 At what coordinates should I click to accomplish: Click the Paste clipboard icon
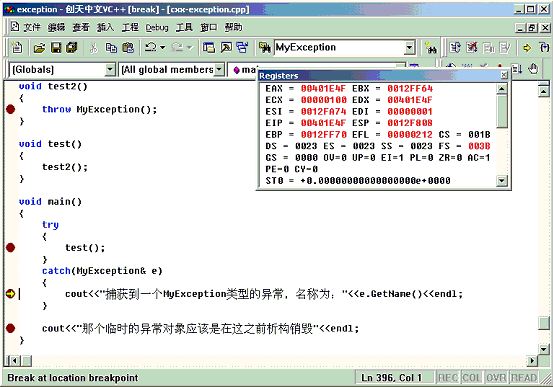128,47
